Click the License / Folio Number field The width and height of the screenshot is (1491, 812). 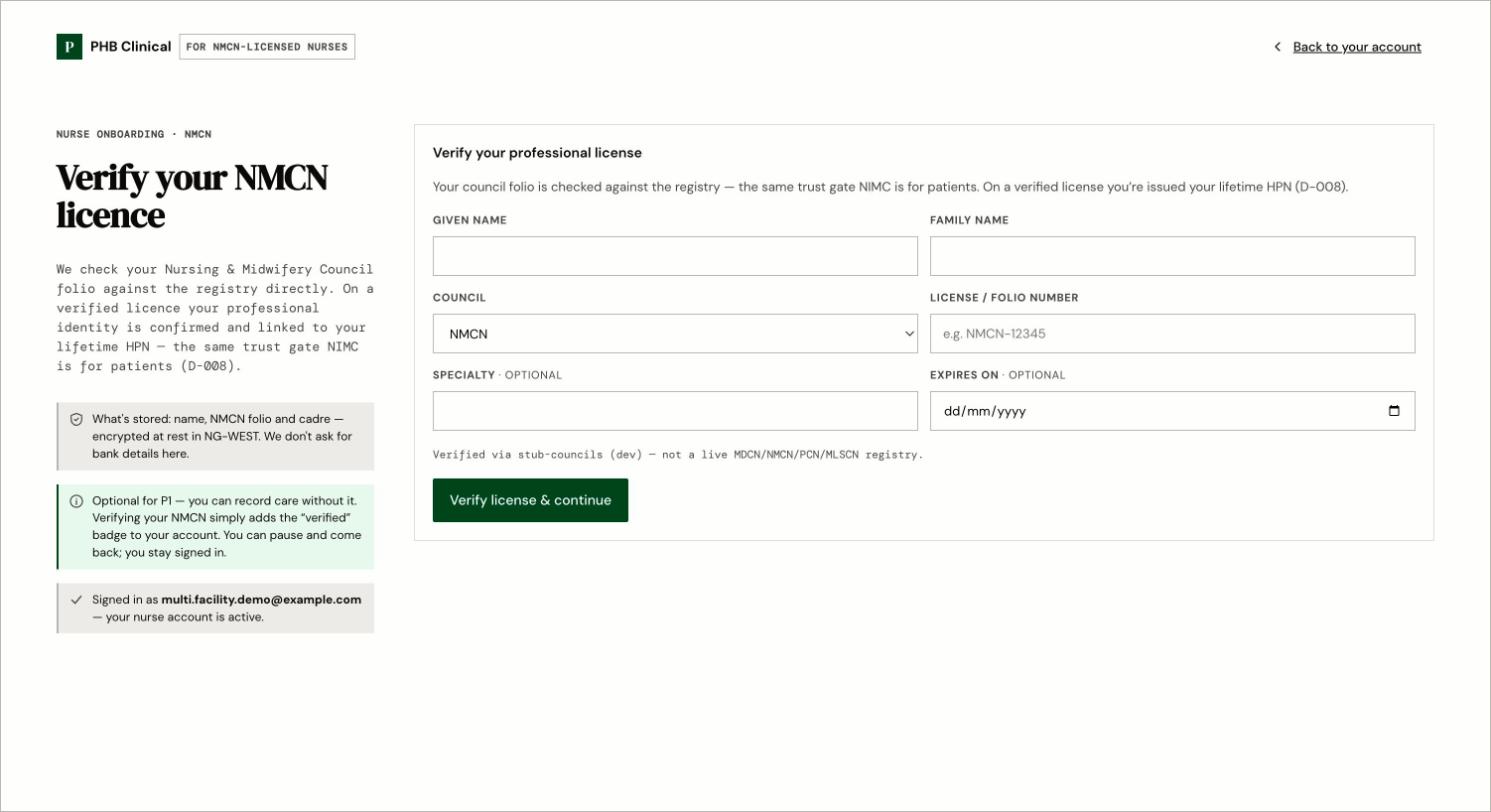(1172, 334)
